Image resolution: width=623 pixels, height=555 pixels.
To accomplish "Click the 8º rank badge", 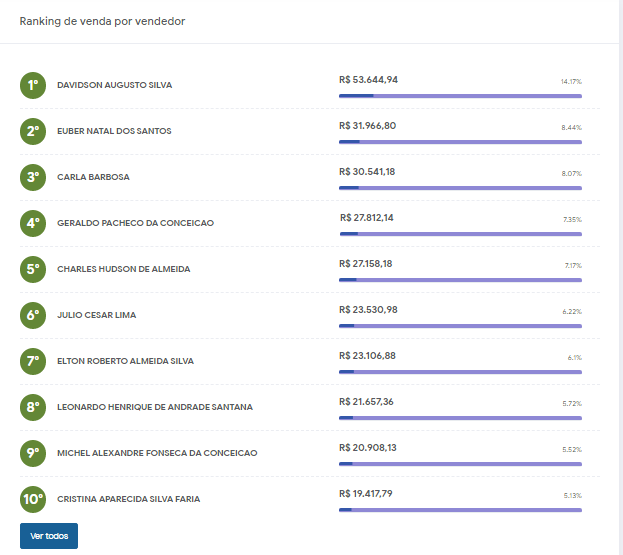I will point(33,407).
